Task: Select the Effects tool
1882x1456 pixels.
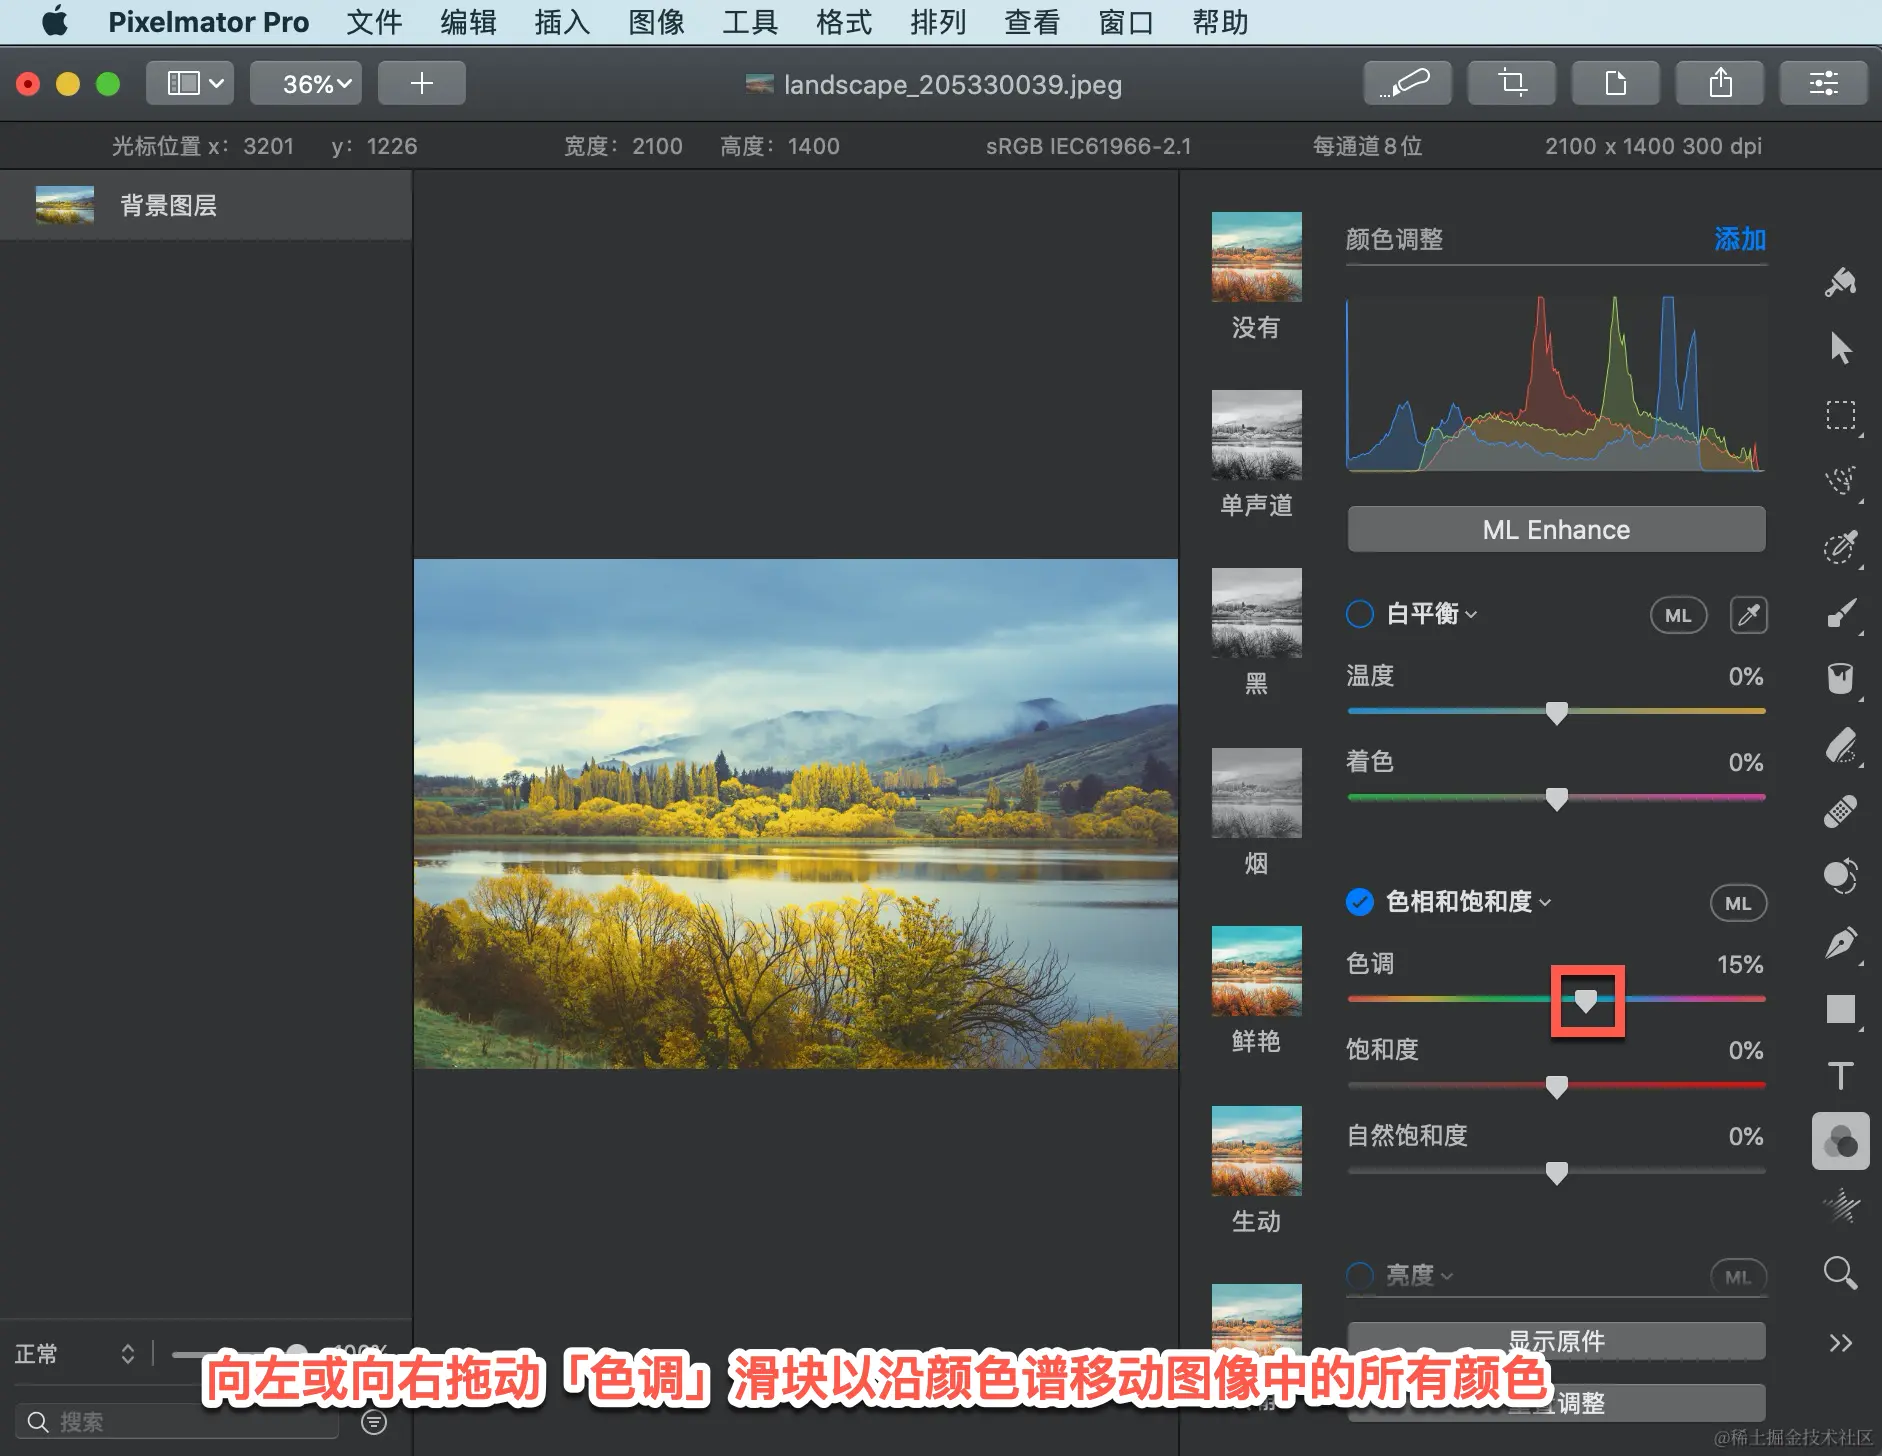Action: point(1840,1207)
